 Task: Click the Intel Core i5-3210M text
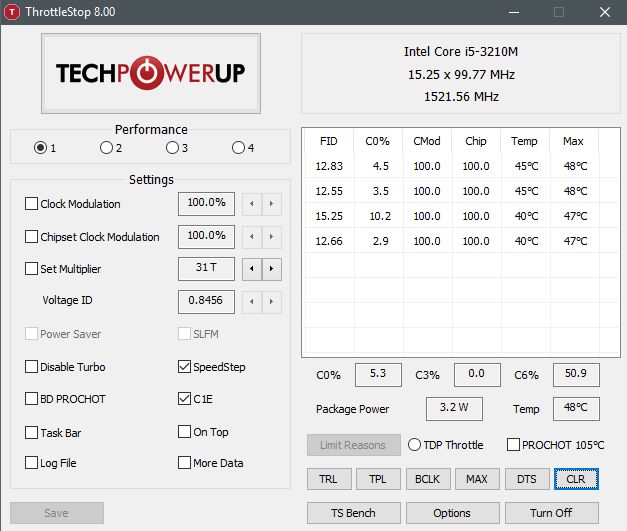click(461, 52)
